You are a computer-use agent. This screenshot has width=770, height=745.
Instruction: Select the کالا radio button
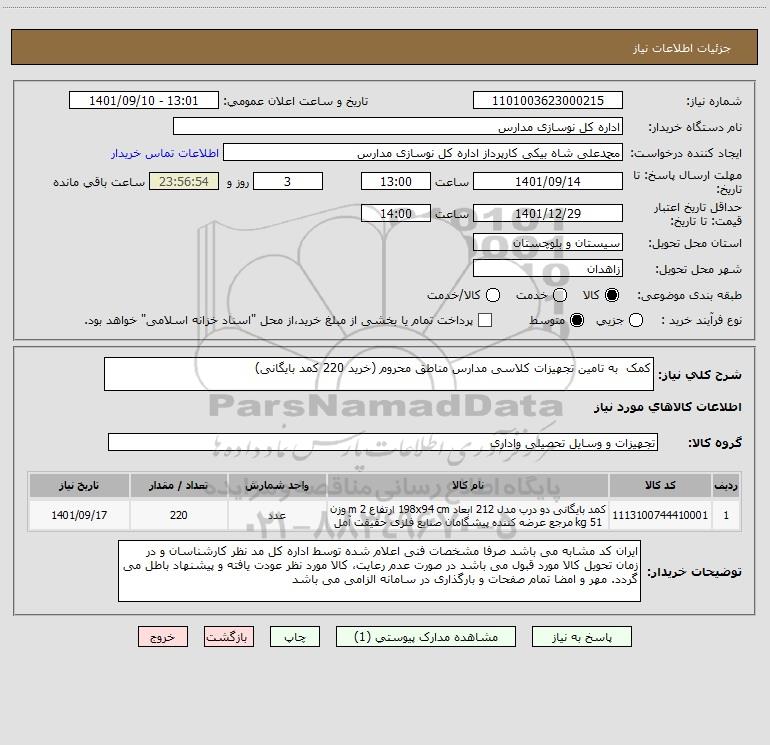(x=612, y=295)
